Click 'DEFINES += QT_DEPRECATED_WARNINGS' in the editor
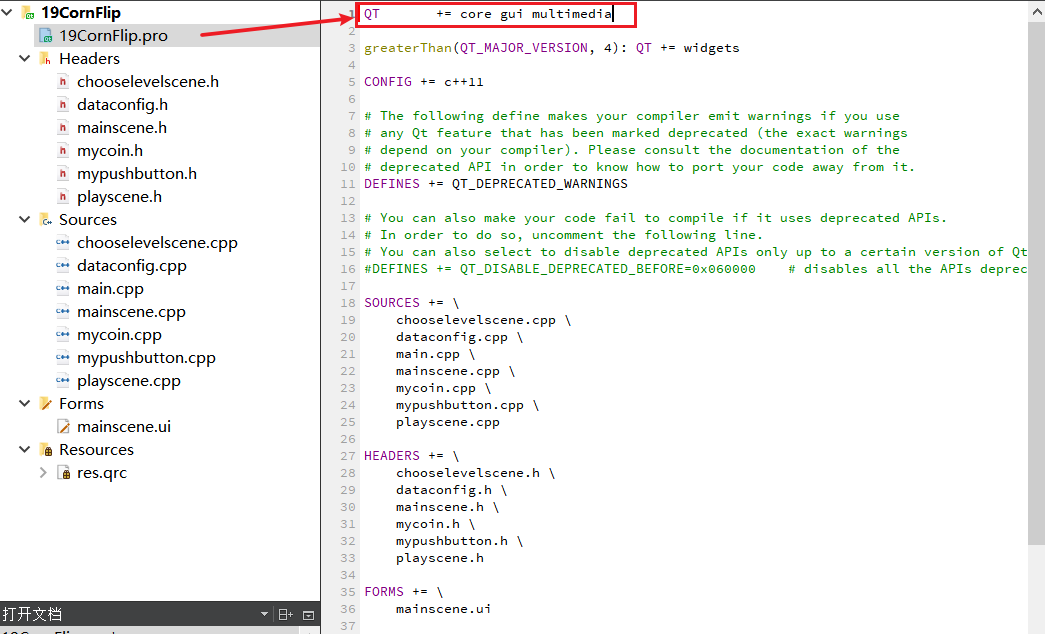1045x634 pixels. tap(496, 183)
